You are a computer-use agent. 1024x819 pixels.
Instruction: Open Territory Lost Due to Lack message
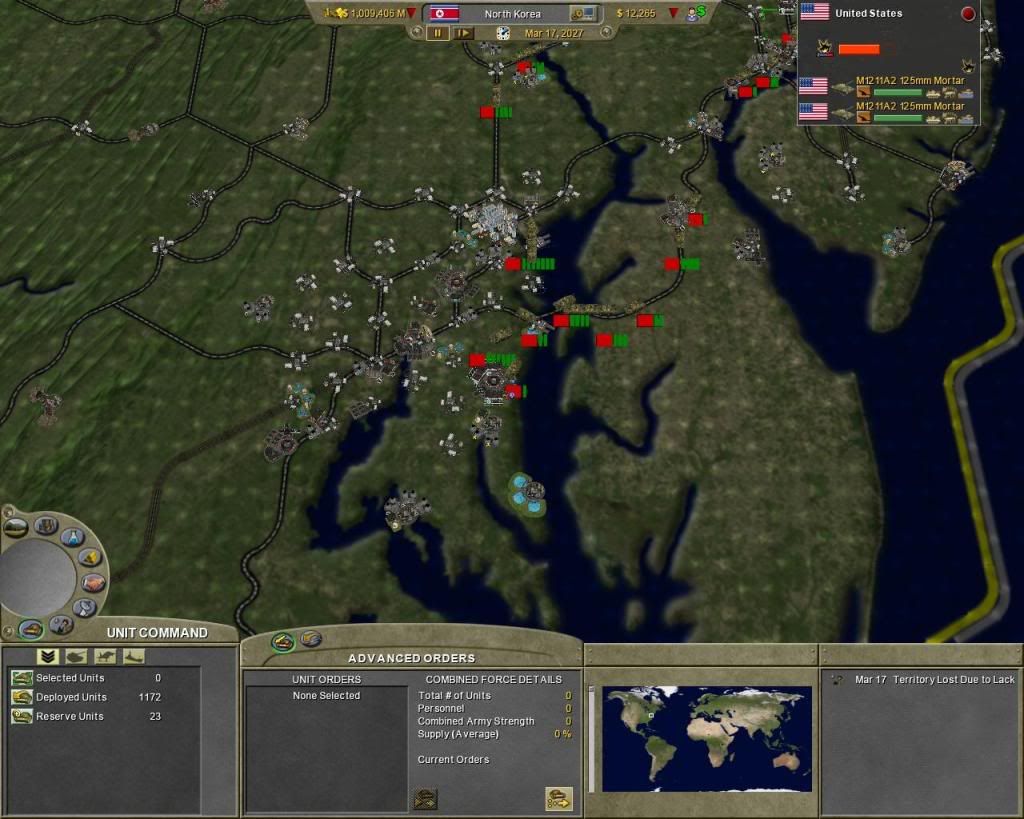pos(953,679)
